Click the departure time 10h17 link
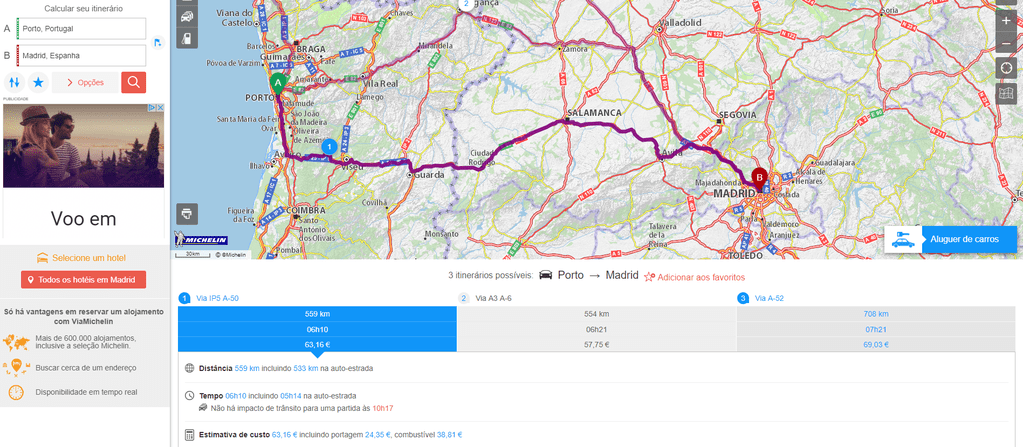 coord(382,408)
